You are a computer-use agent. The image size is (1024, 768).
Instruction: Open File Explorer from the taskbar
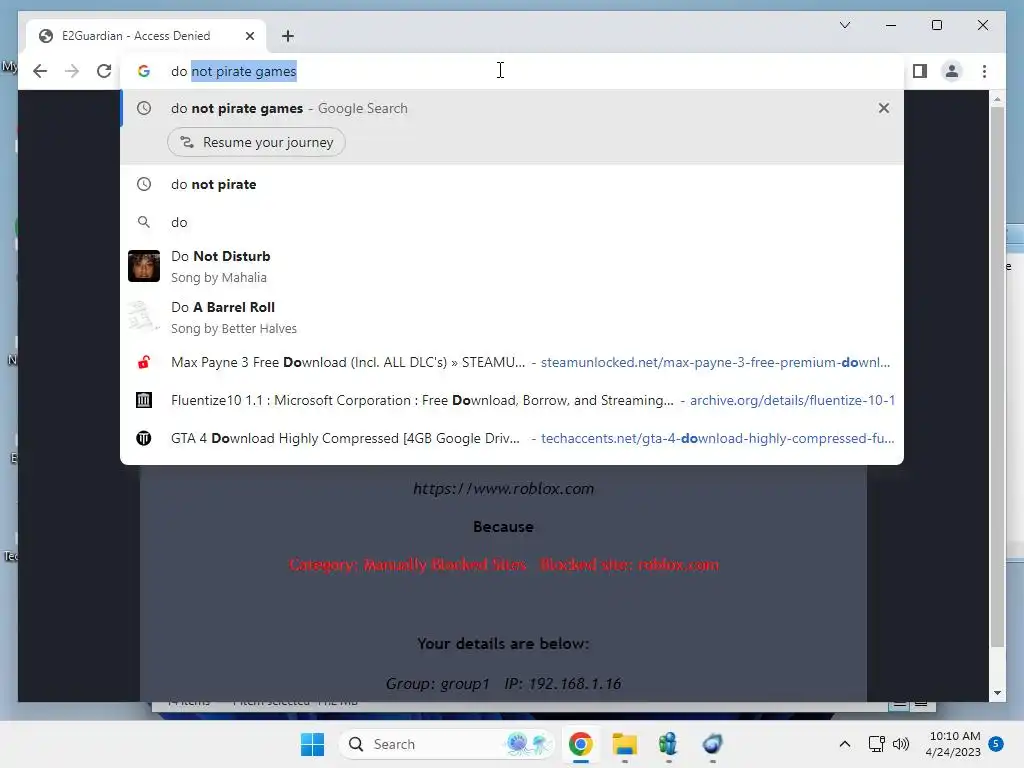(x=624, y=744)
